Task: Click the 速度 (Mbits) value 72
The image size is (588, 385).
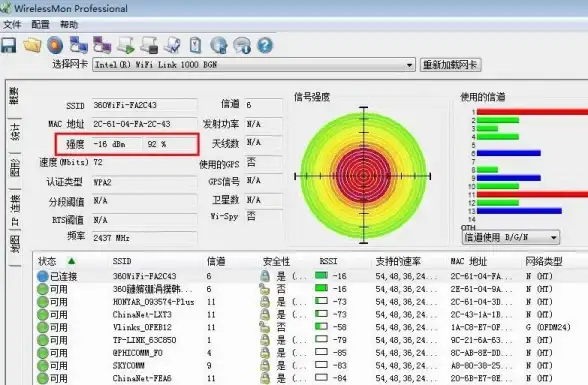Action: (98, 162)
